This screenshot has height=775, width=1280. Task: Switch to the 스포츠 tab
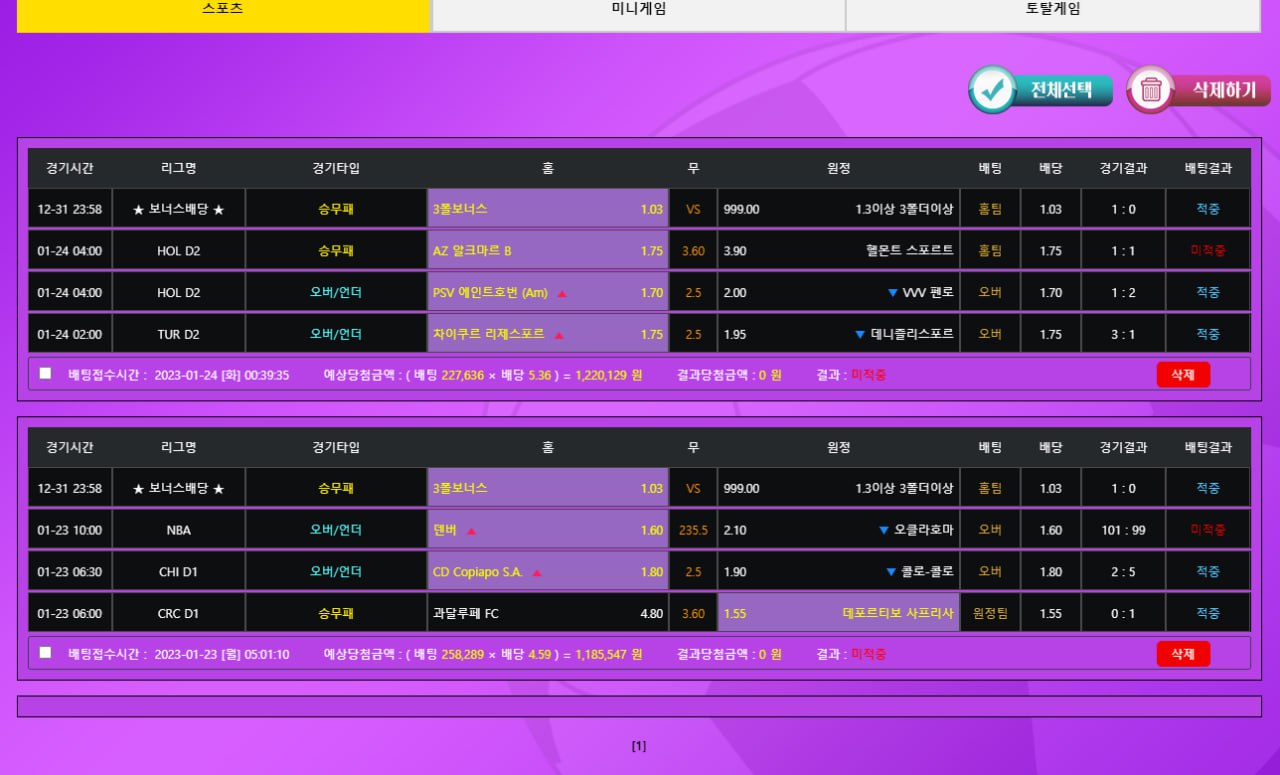pyautogui.click(x=223, y=10)
